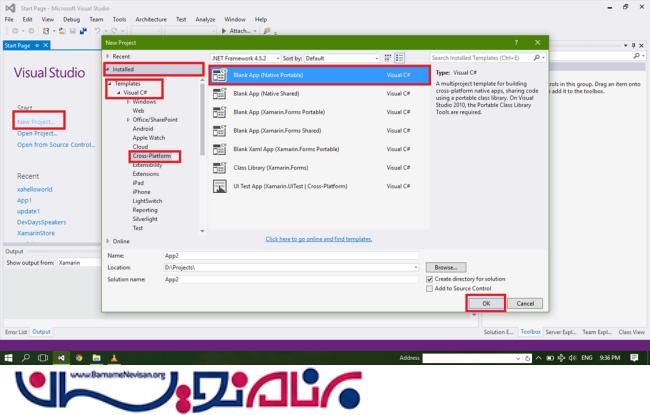The image size is (650, 415).
Task: Click the Browse... button
Action: coord(446,267)
